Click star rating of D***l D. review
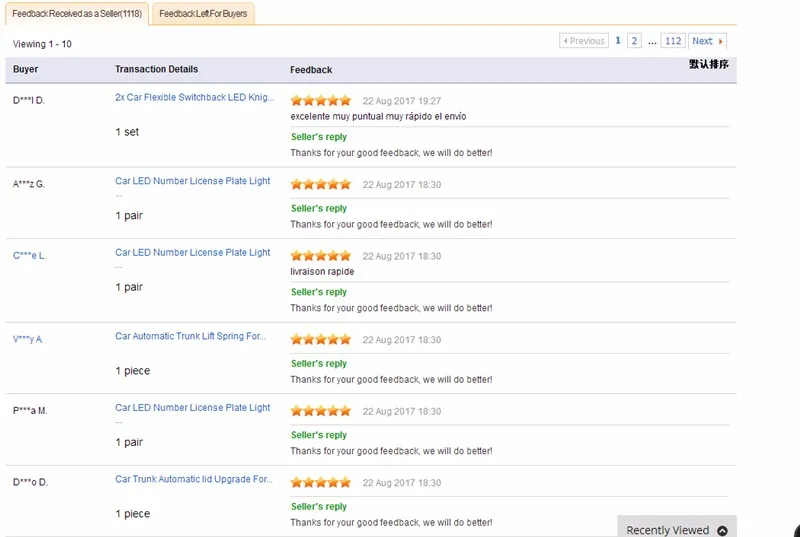The image size is (800, 537). click(x=321, y=100)
